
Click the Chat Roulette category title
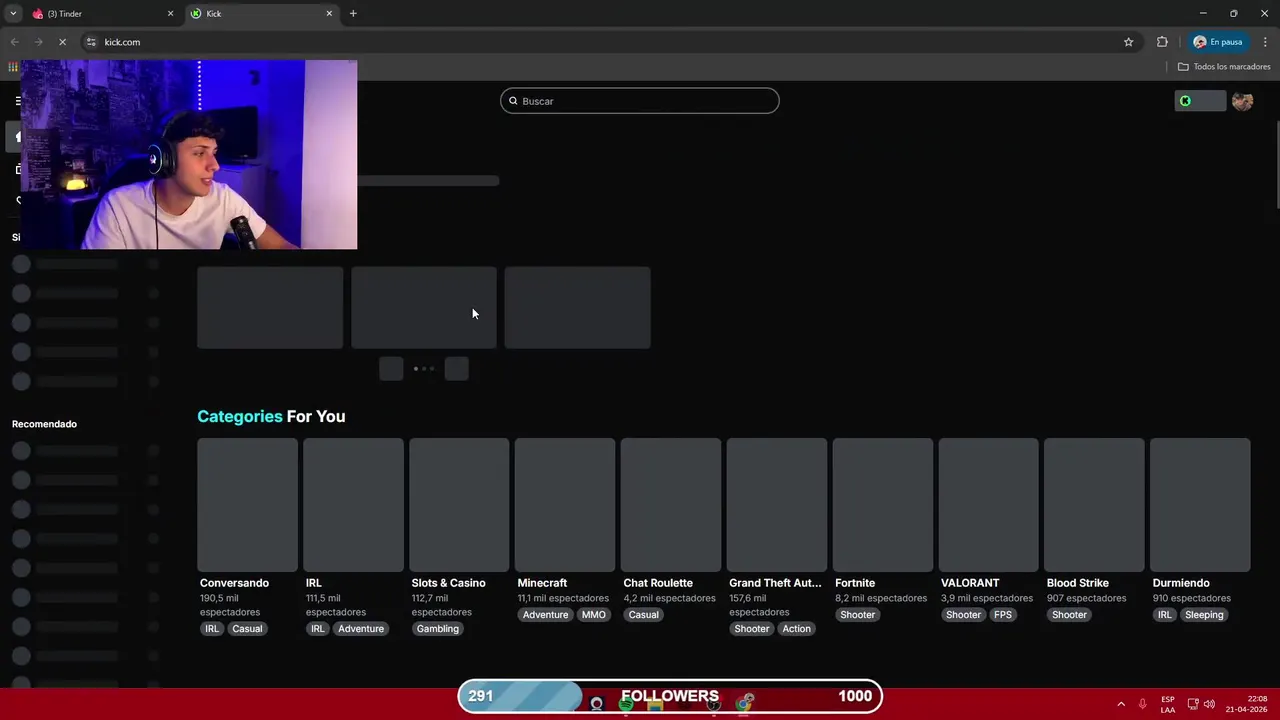tap(658, 583)
